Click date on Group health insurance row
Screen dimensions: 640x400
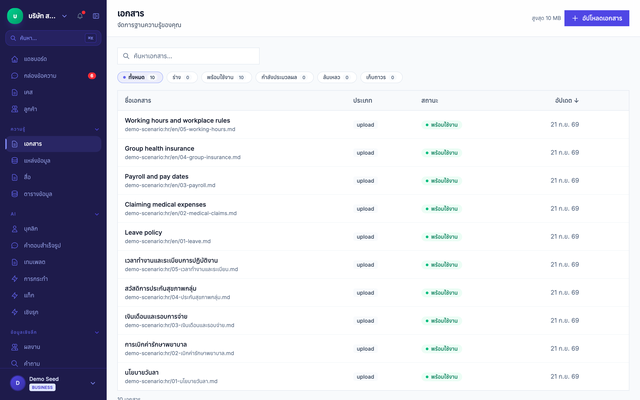564,153
